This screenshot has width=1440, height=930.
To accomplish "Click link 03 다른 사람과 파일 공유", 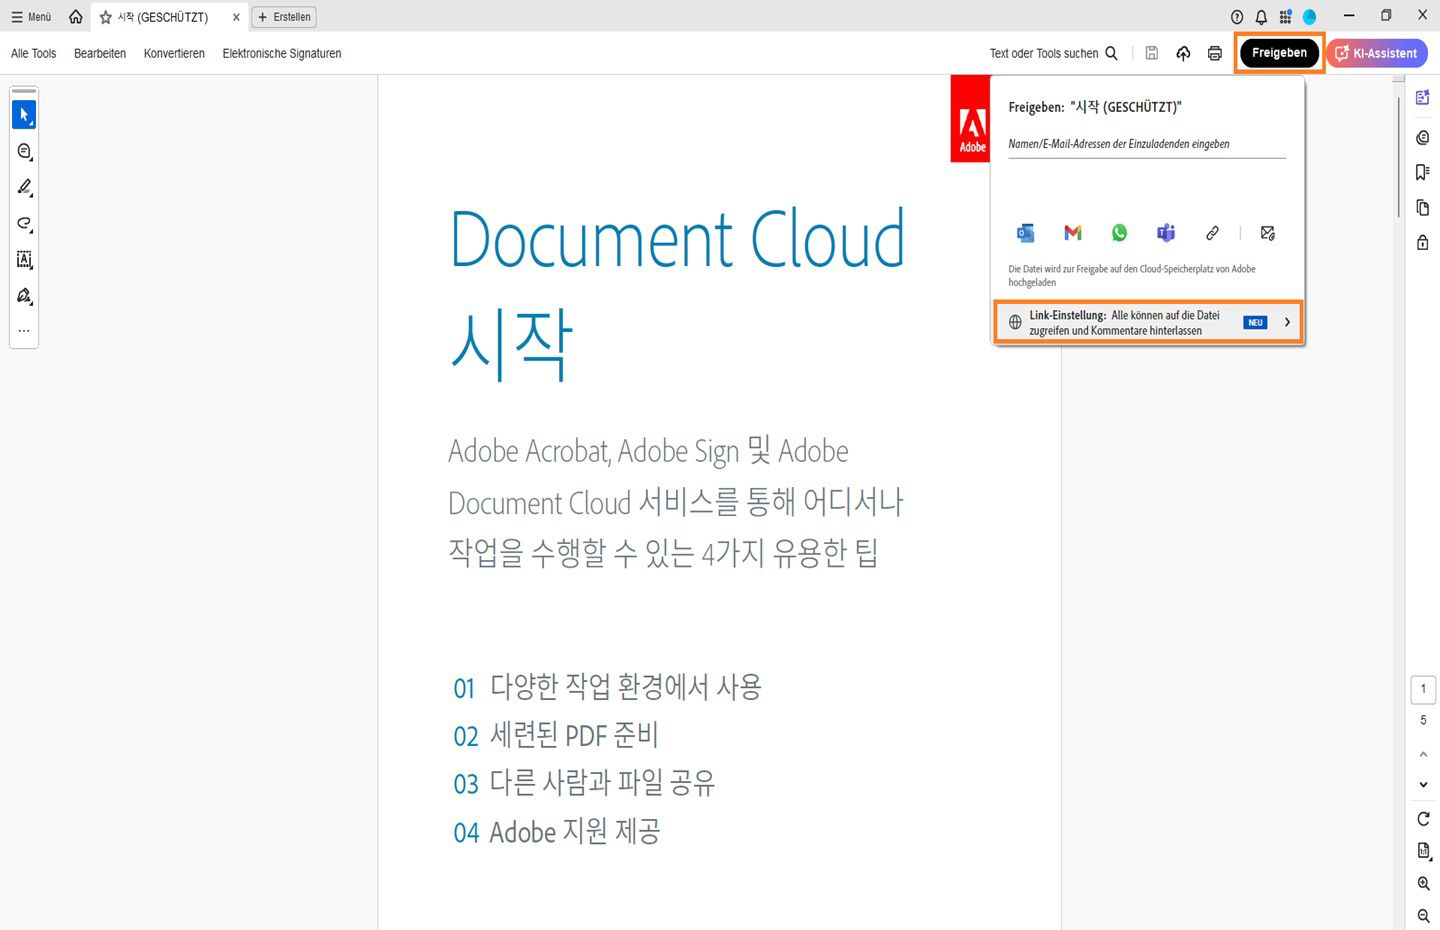I will click(584, 783).
